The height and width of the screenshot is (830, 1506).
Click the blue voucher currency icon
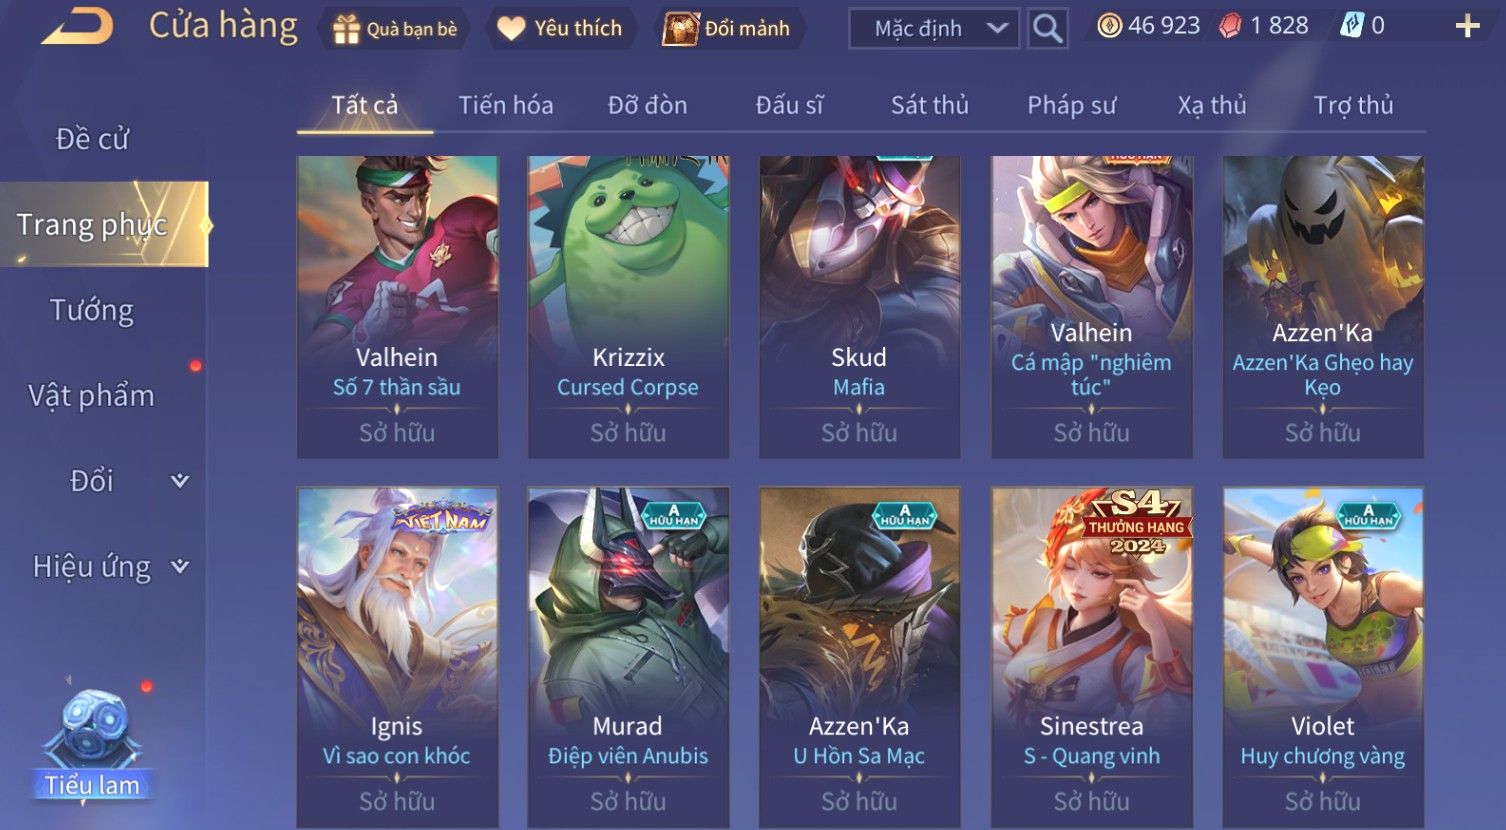coord(1352,26)
